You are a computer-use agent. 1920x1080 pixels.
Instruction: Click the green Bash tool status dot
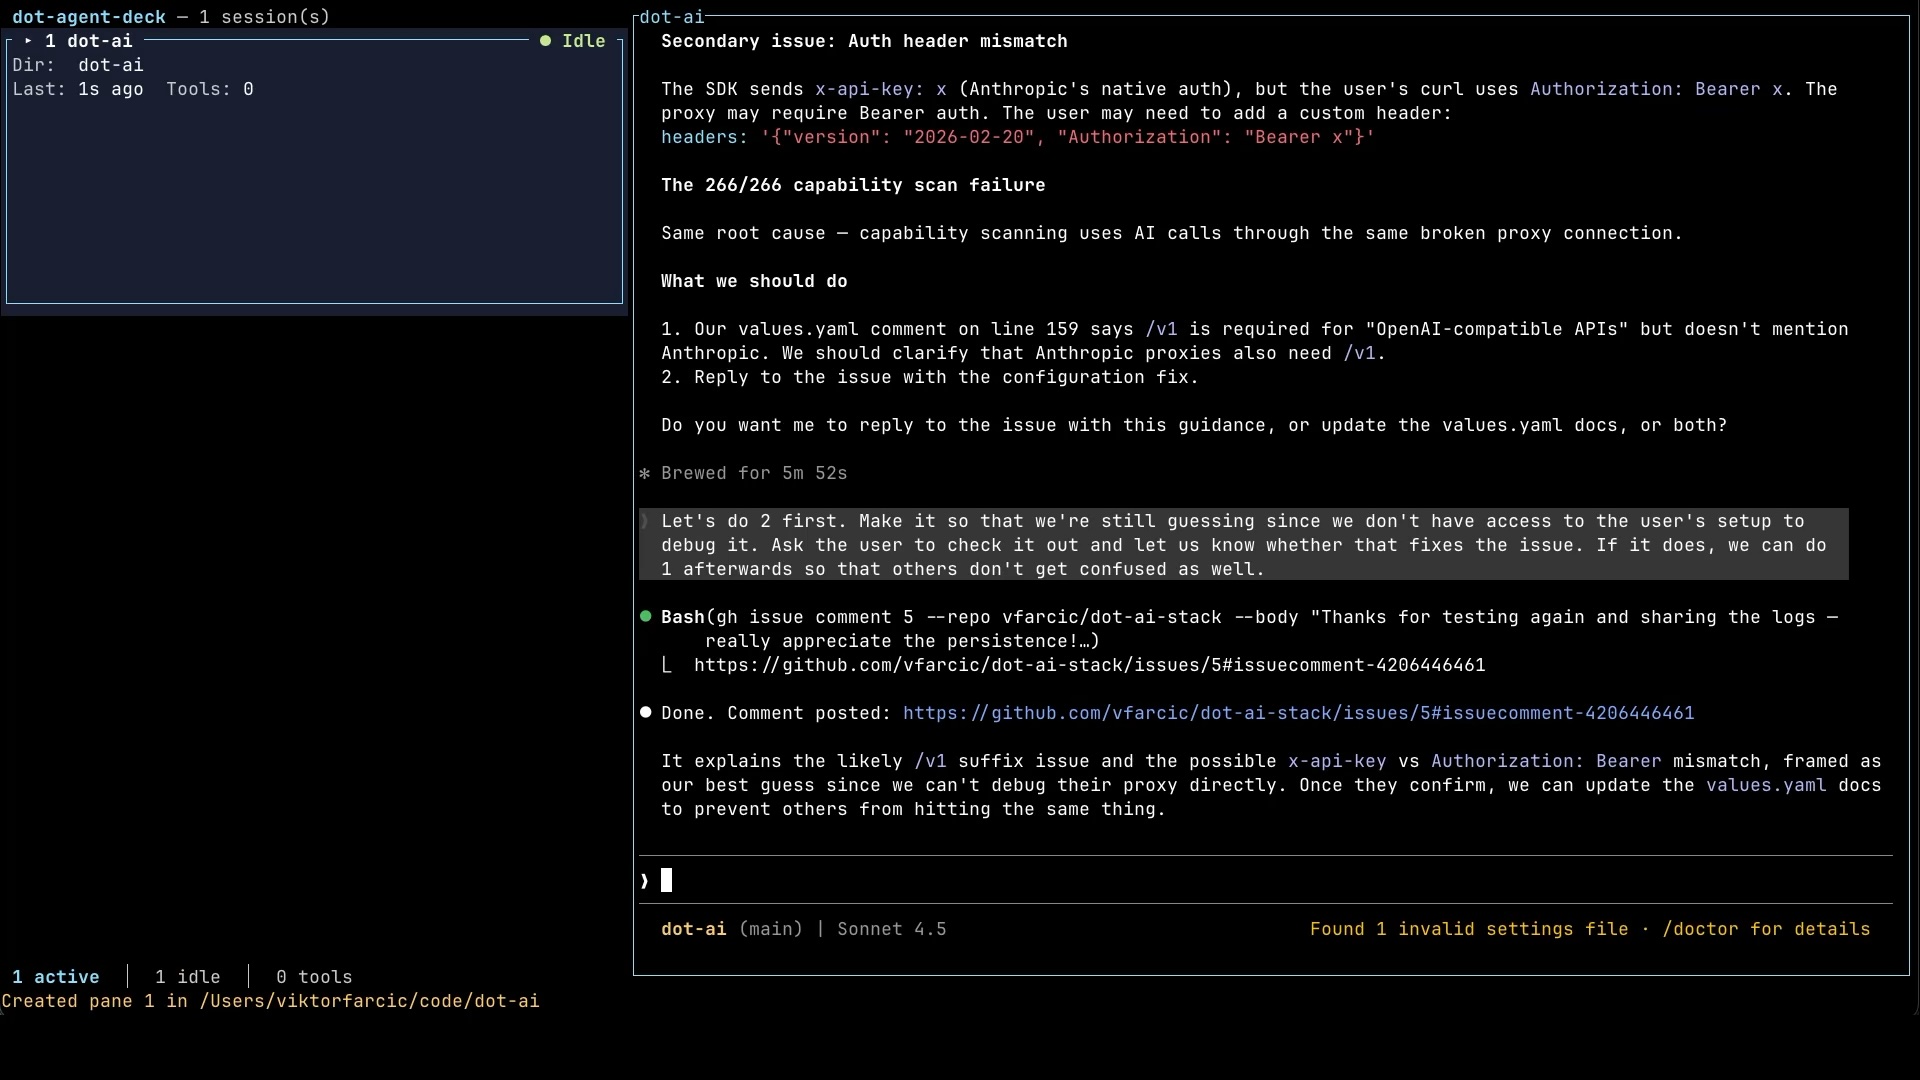(x=645, y=617)
